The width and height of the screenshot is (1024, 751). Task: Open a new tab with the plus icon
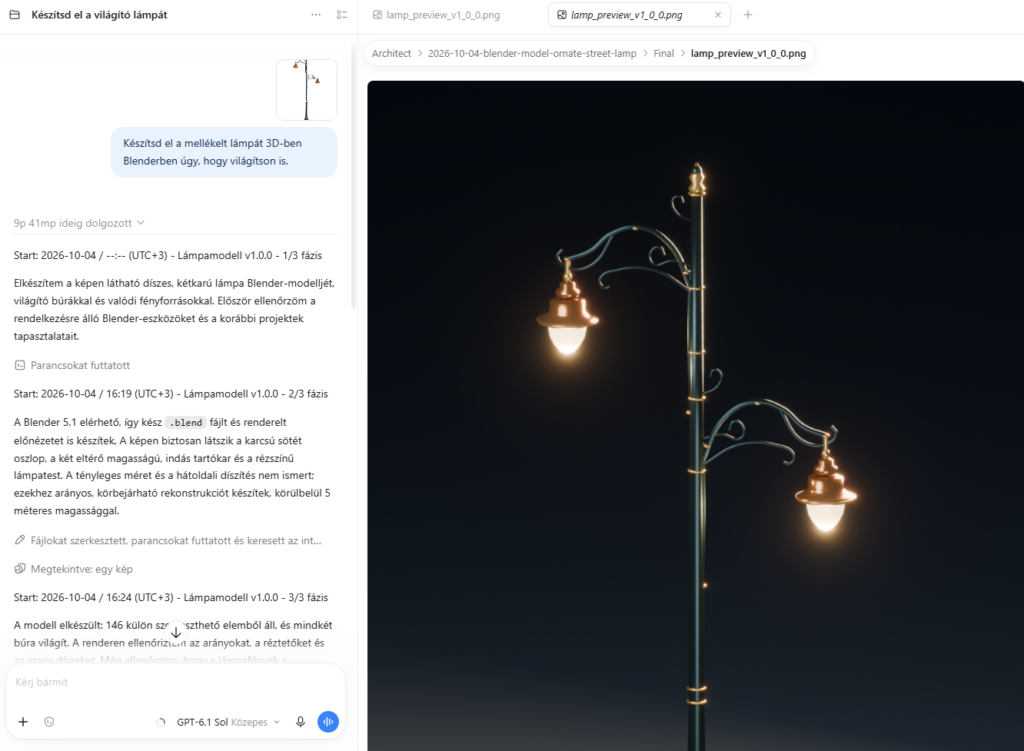click(748, 14)
